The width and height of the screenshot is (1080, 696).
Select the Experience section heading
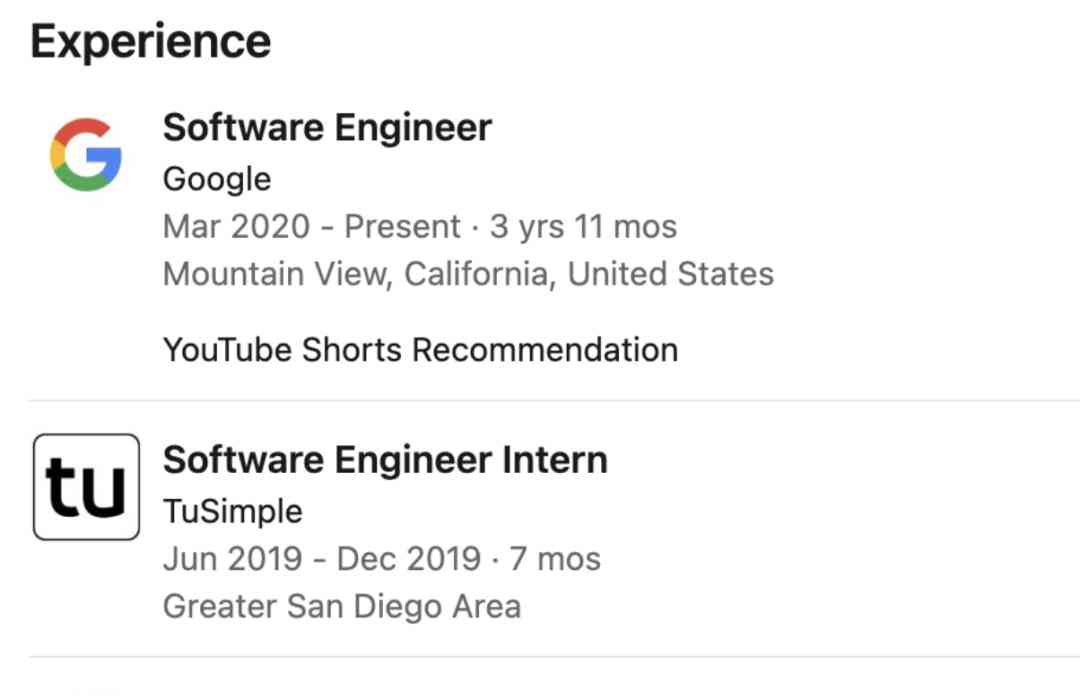151,42
